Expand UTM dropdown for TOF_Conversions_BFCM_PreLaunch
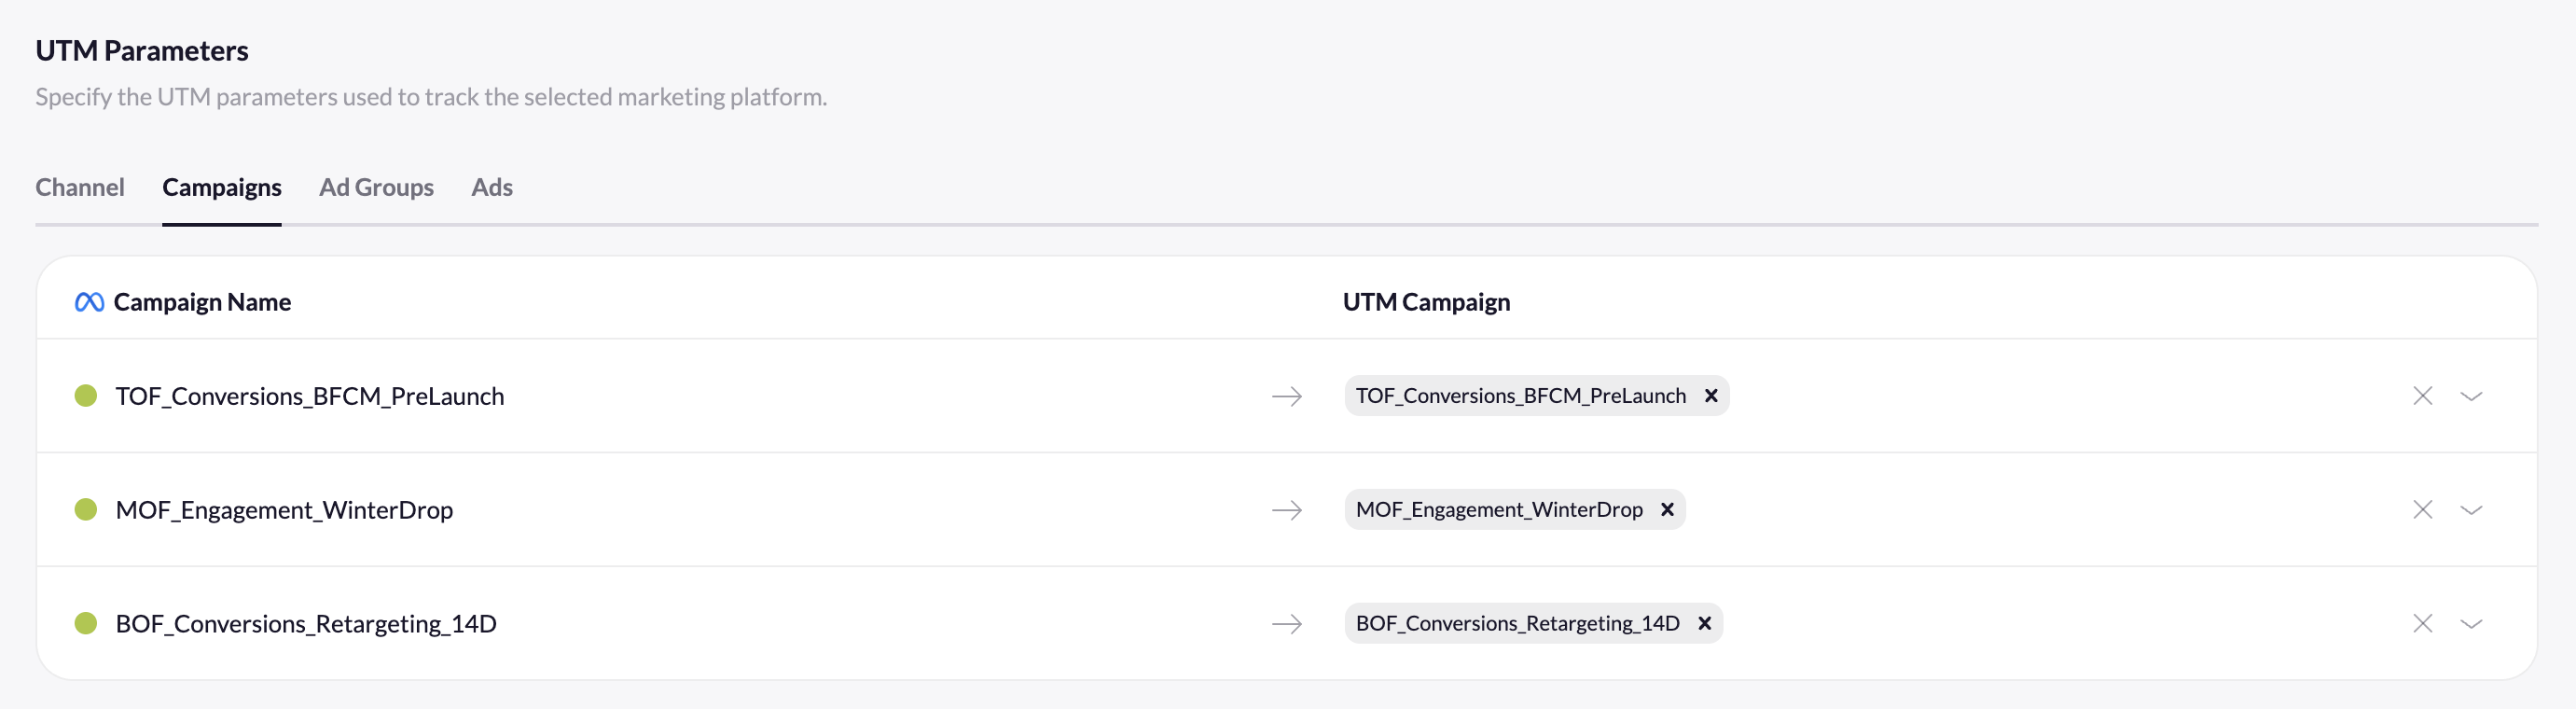Image resolution: width=2576 pixels, height=709 pixels. click(2470, 397)
